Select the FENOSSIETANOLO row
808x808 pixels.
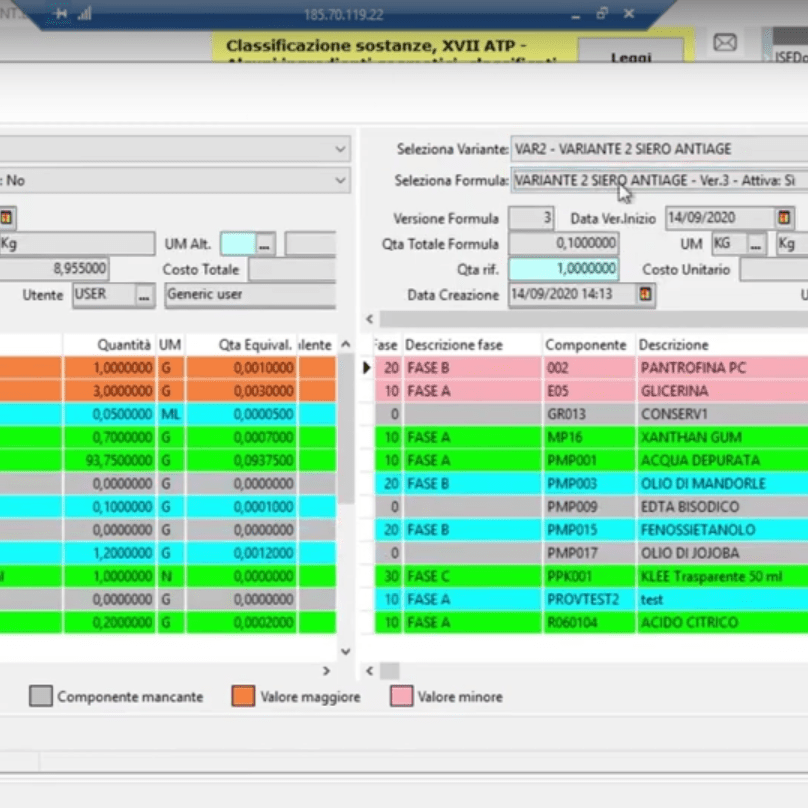point(591,530)
